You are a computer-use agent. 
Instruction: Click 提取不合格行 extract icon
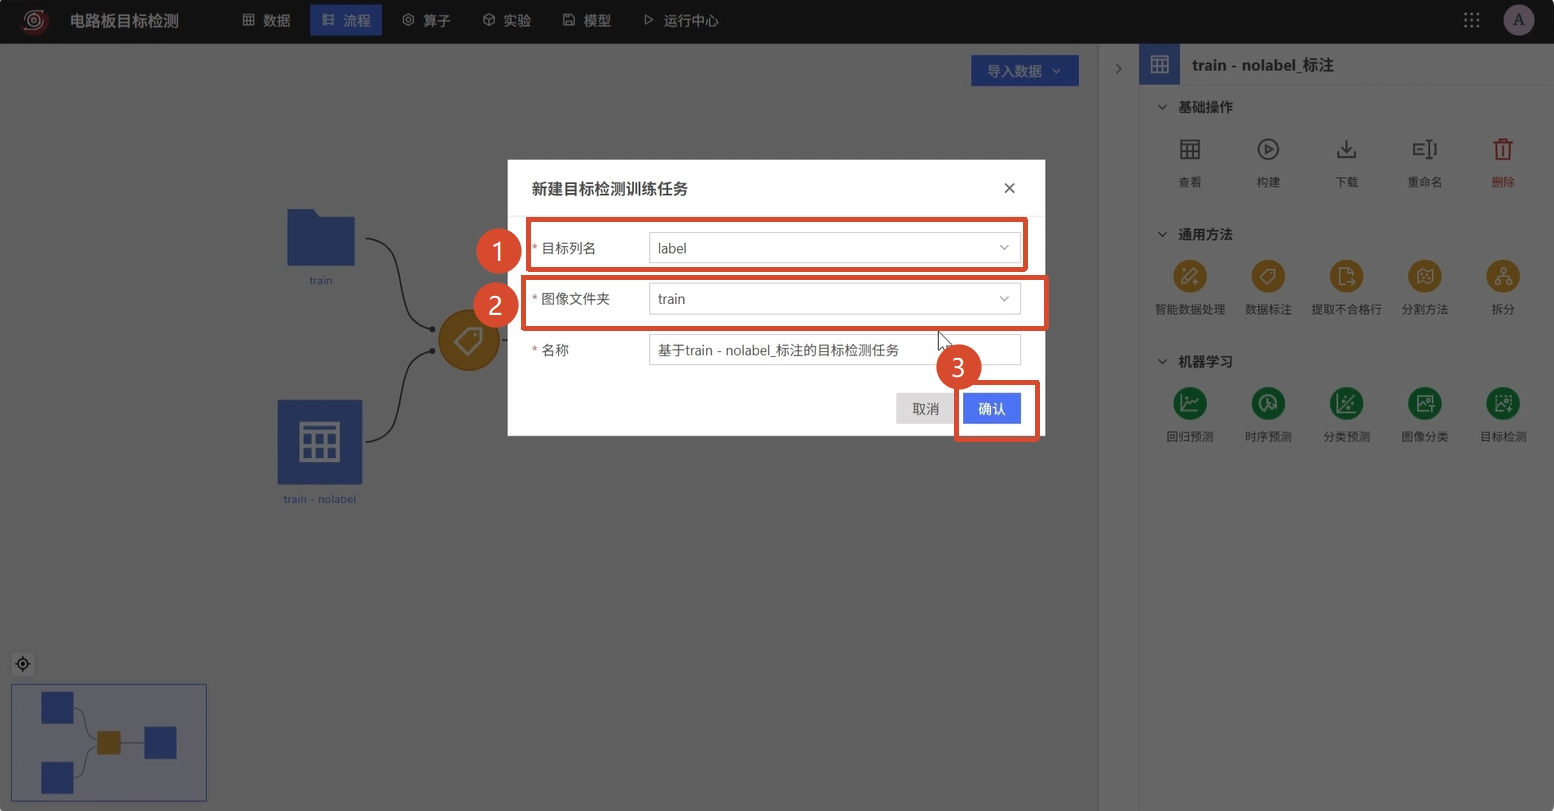pos(1346,276)
